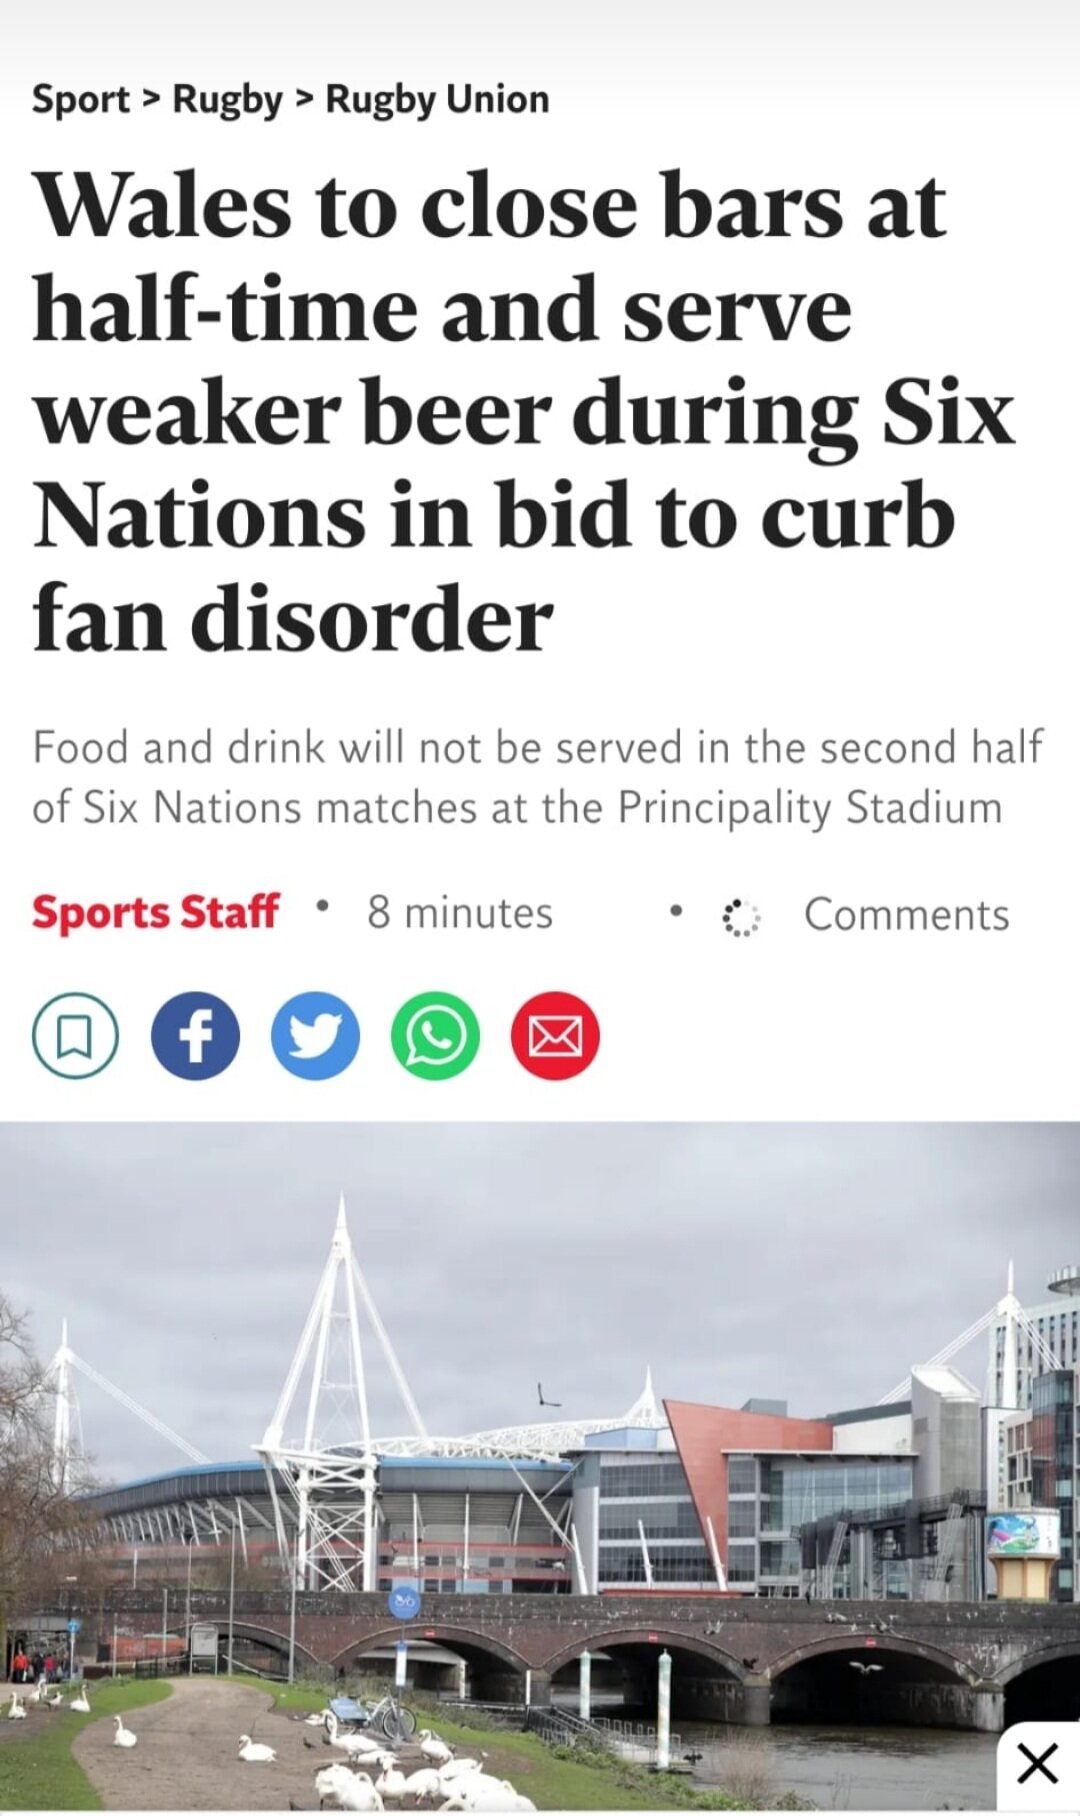Click the second breadcrumb chevron after Rugby
1080x1816 pixels.
(305, 99)
